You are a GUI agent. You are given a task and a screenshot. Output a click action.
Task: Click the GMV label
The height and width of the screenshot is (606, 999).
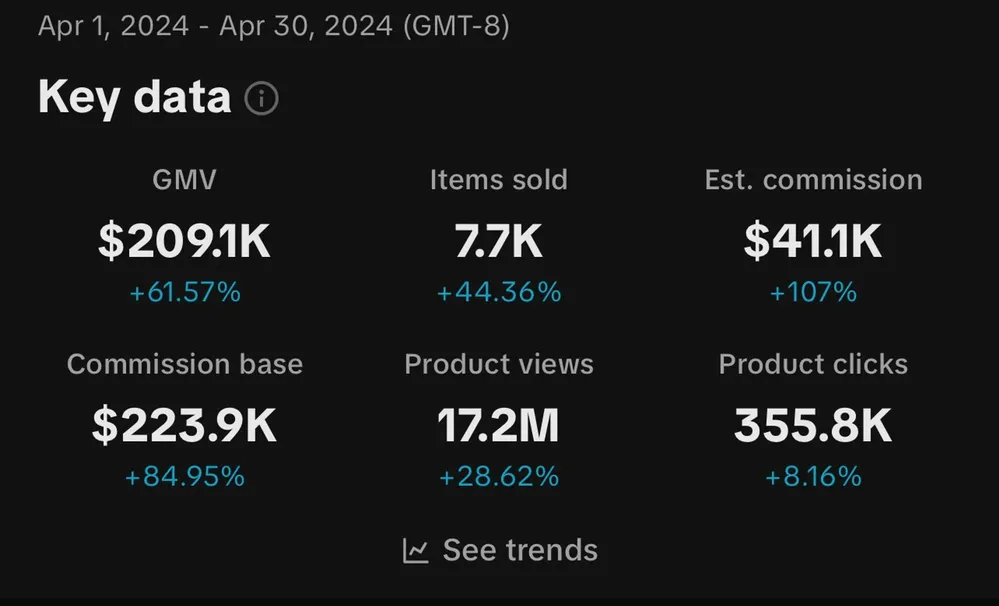pos(184,180)
